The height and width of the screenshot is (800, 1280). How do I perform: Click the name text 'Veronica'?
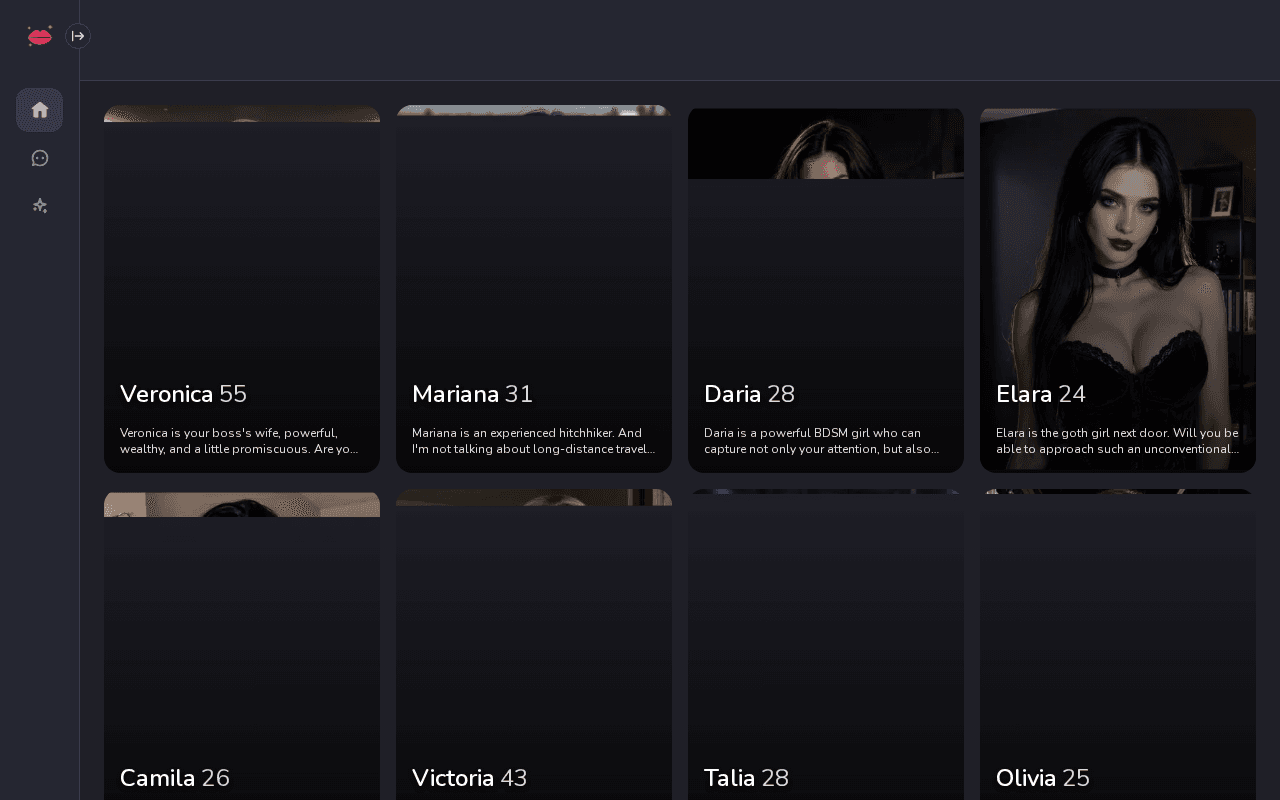point(167,394)
